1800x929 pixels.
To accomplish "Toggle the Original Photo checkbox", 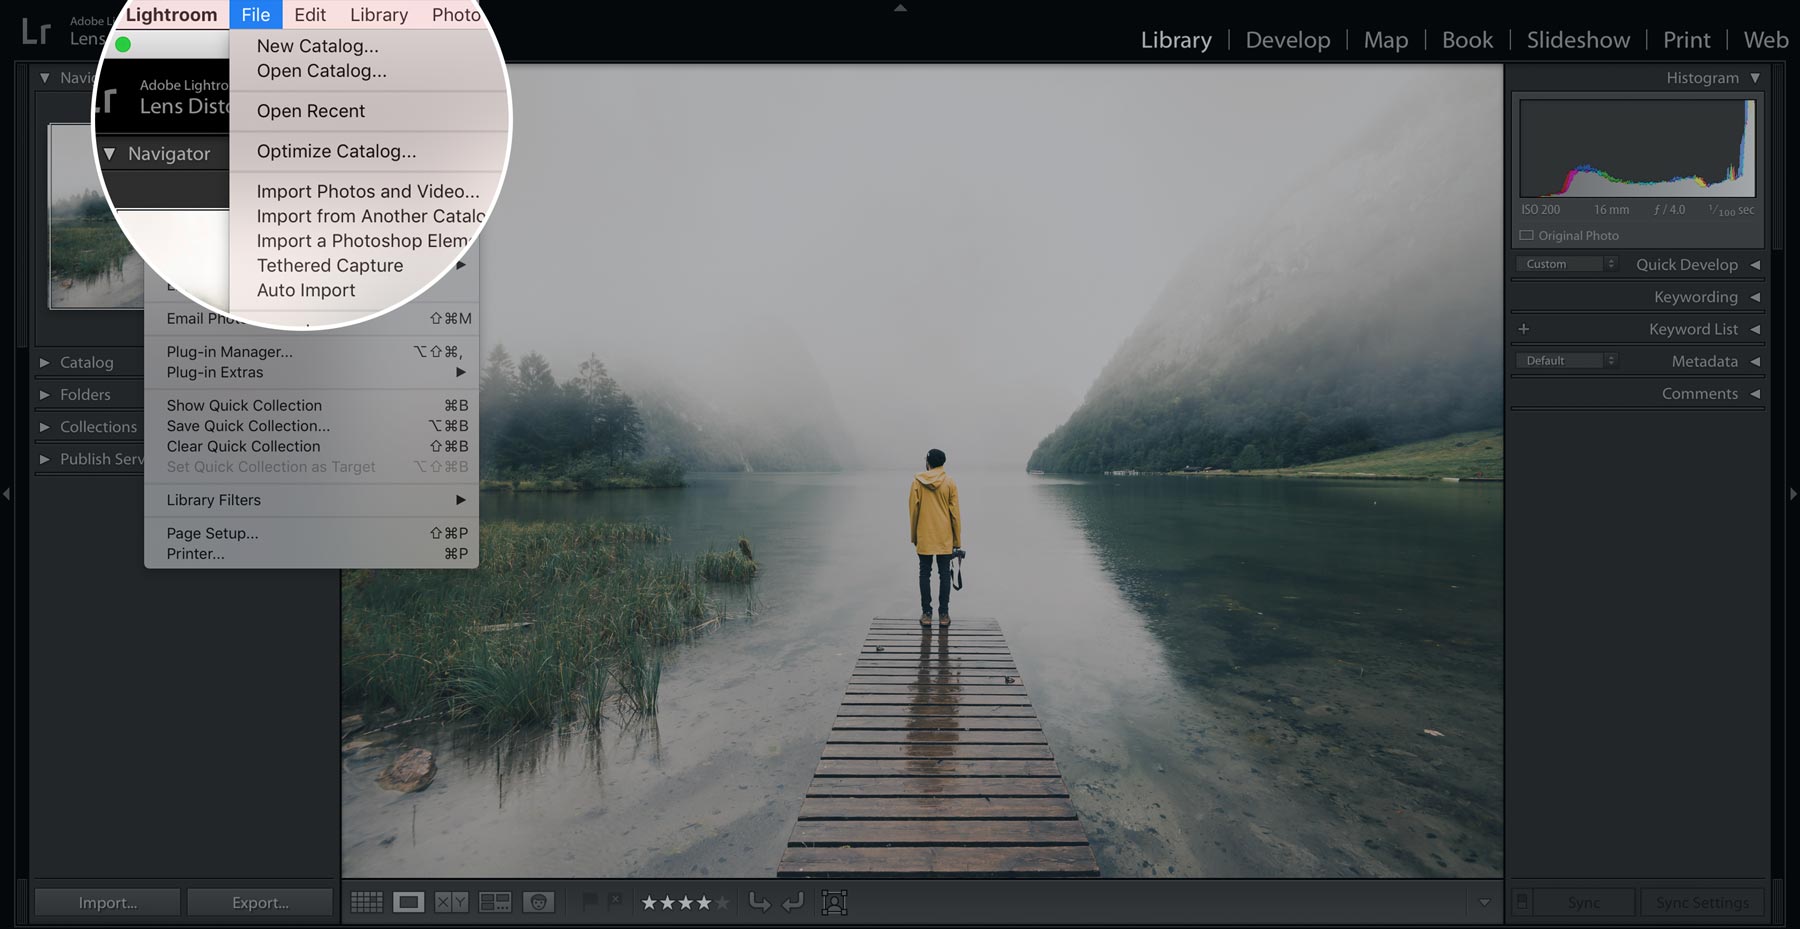I will pyautogui.click(x=1527, y=236).
